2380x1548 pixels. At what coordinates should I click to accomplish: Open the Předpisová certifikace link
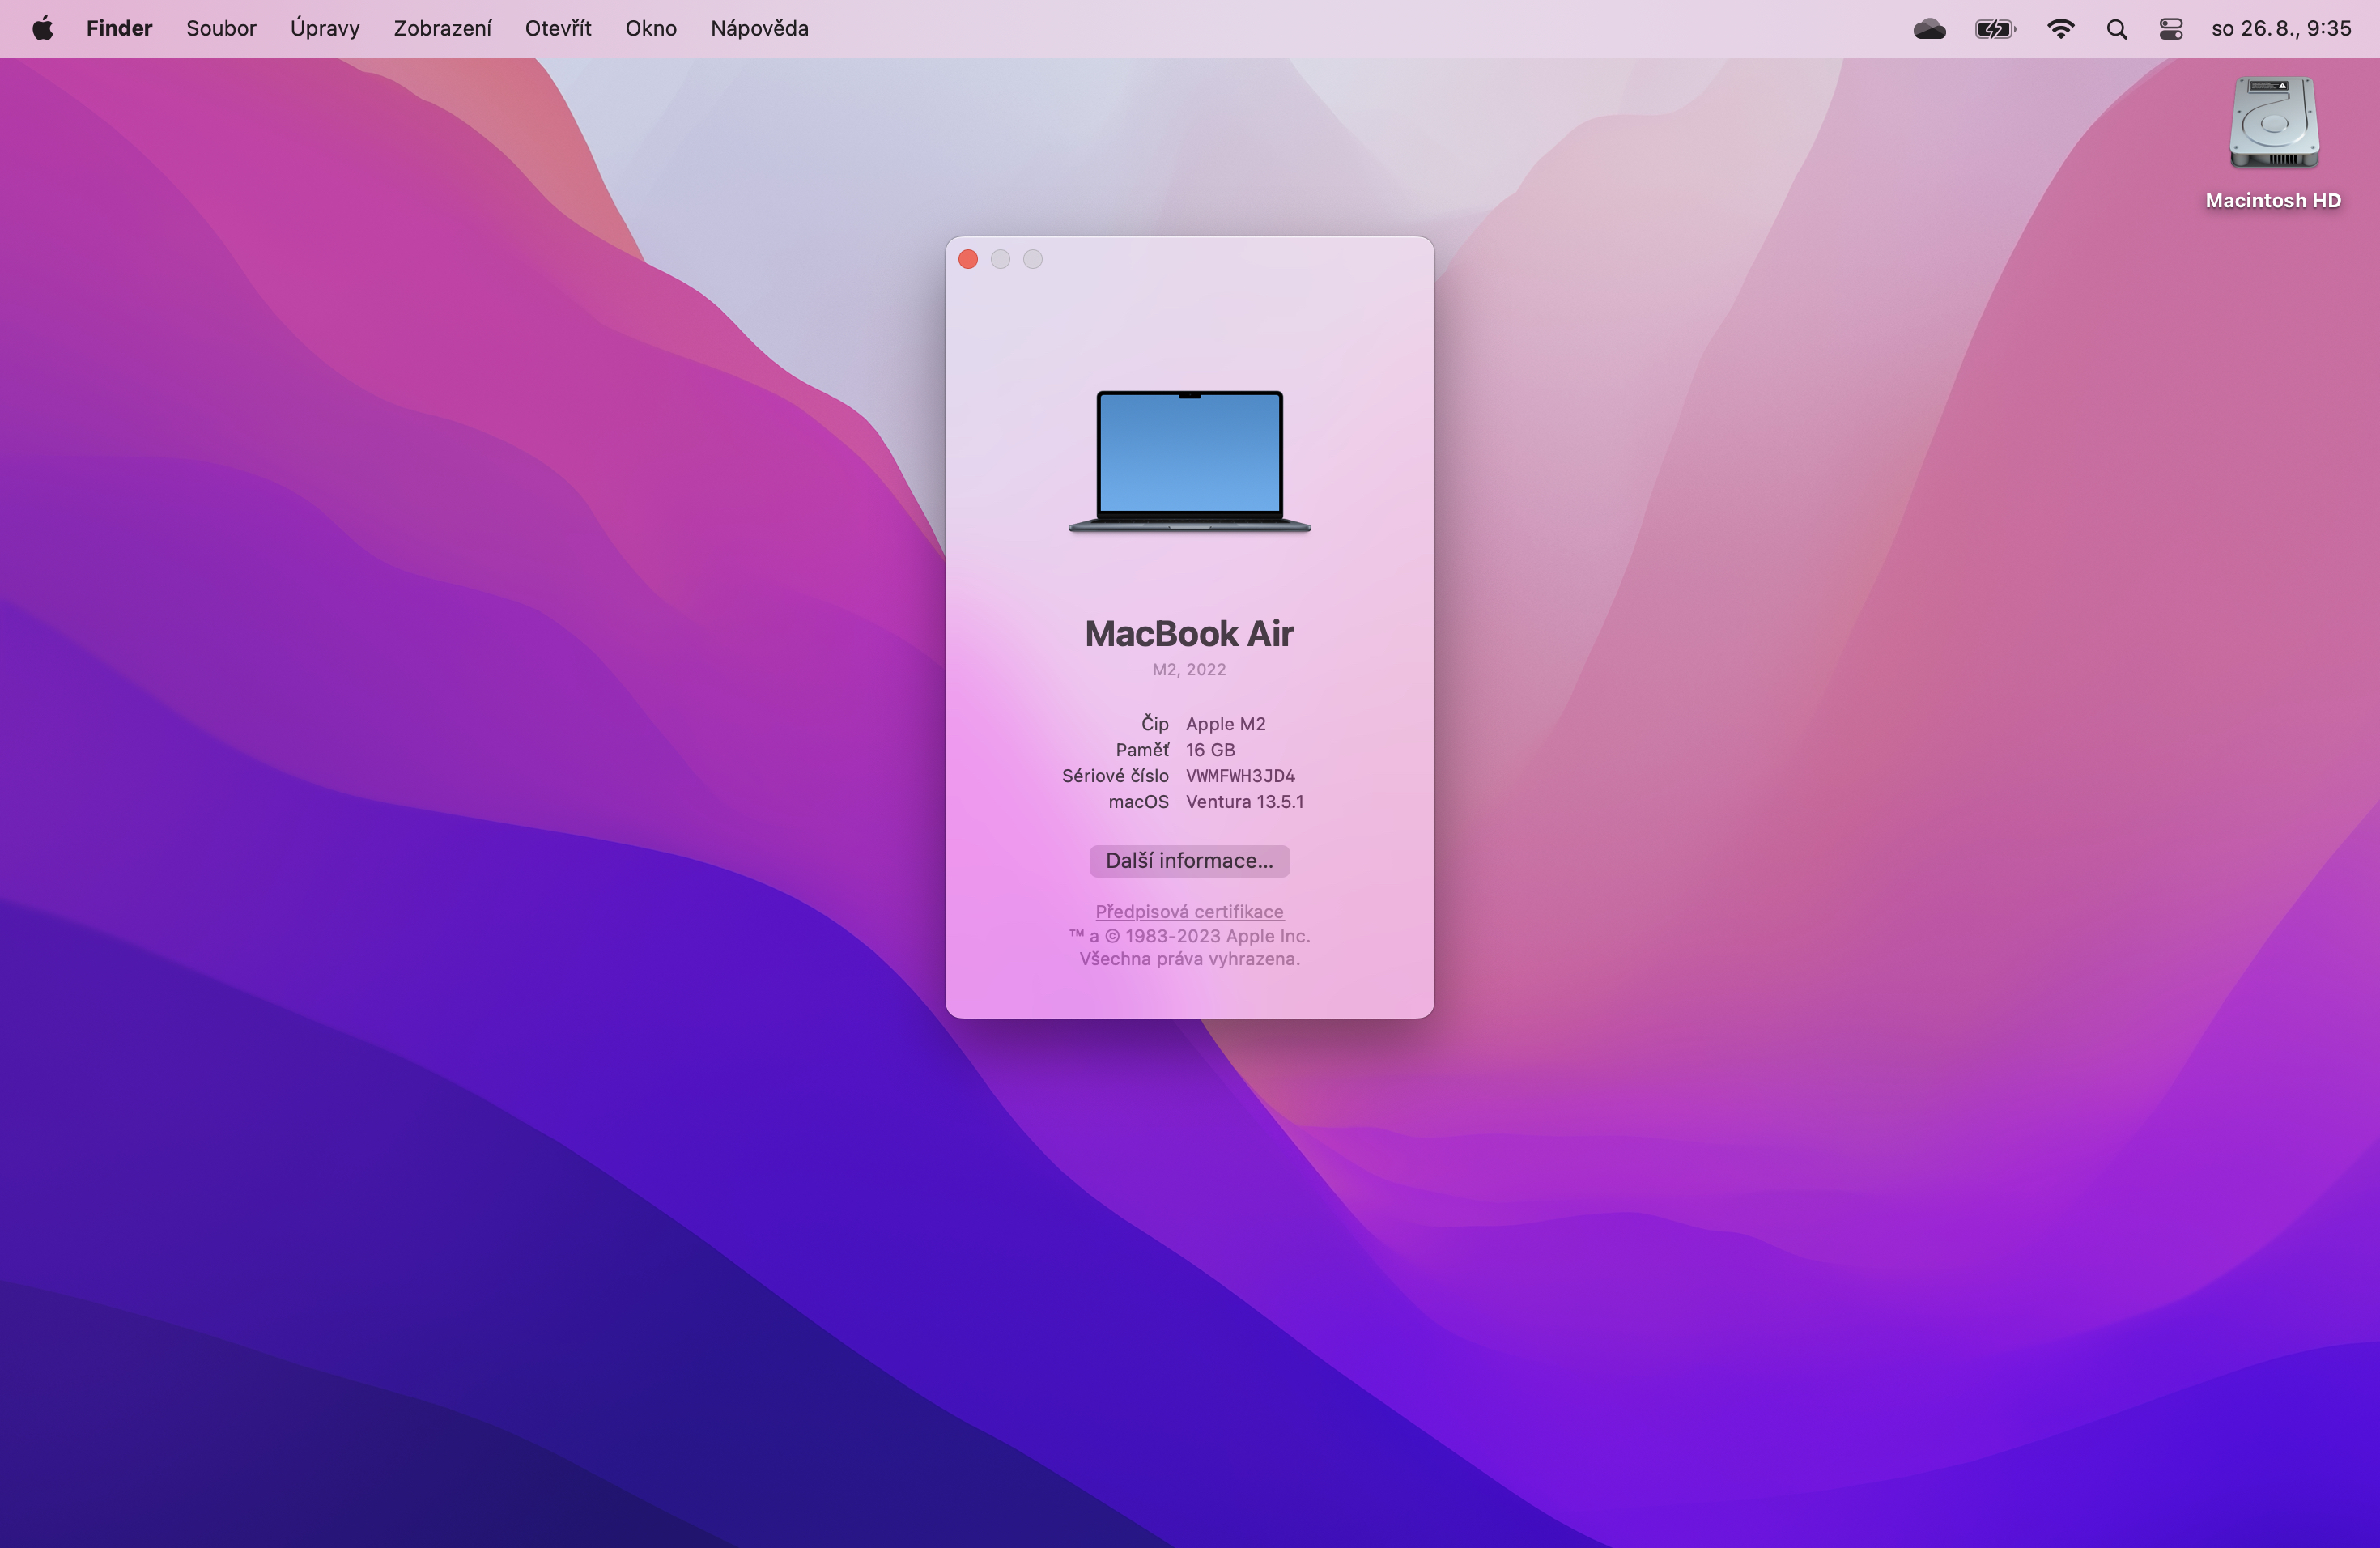point(1189,911)
